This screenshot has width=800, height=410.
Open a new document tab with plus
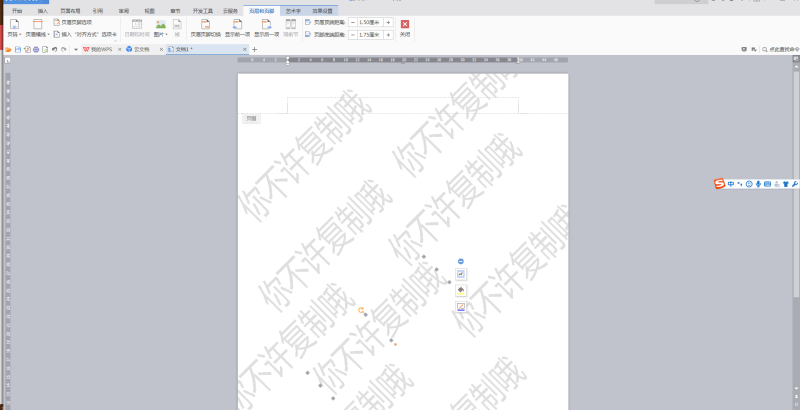pyautogui.click(x=255, y=49)
